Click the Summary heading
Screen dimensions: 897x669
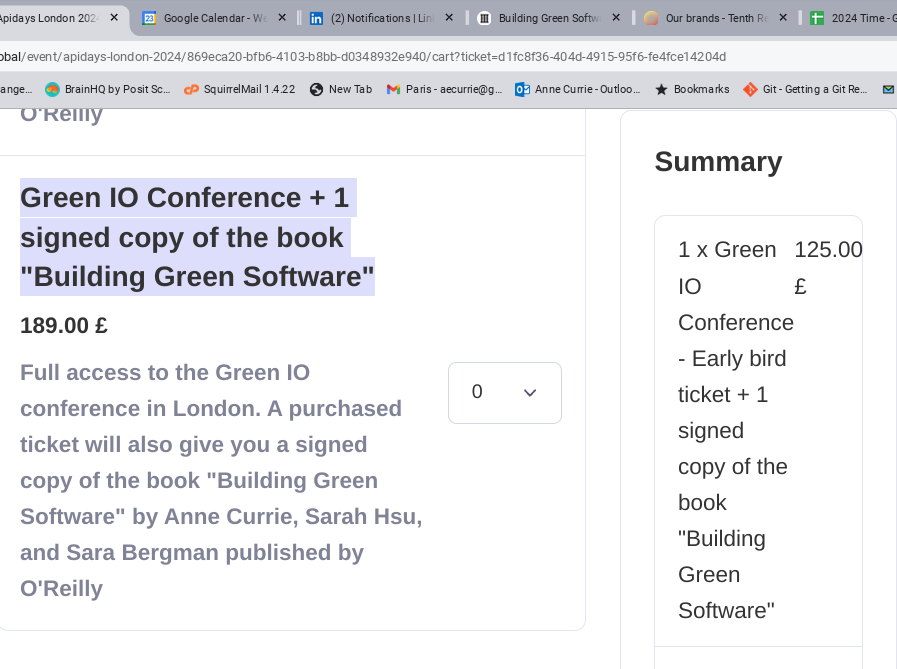point(718,161)
